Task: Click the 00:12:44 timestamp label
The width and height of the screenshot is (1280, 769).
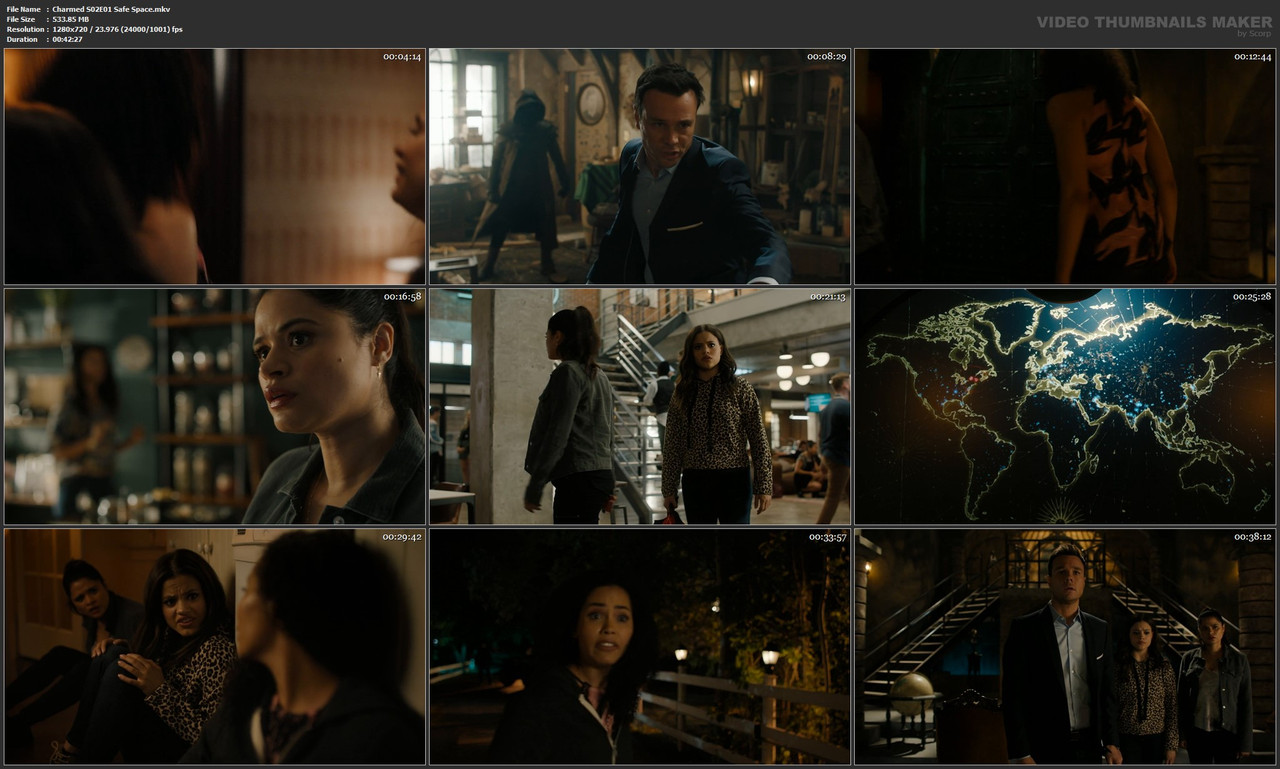Action: click(1252, 57)
